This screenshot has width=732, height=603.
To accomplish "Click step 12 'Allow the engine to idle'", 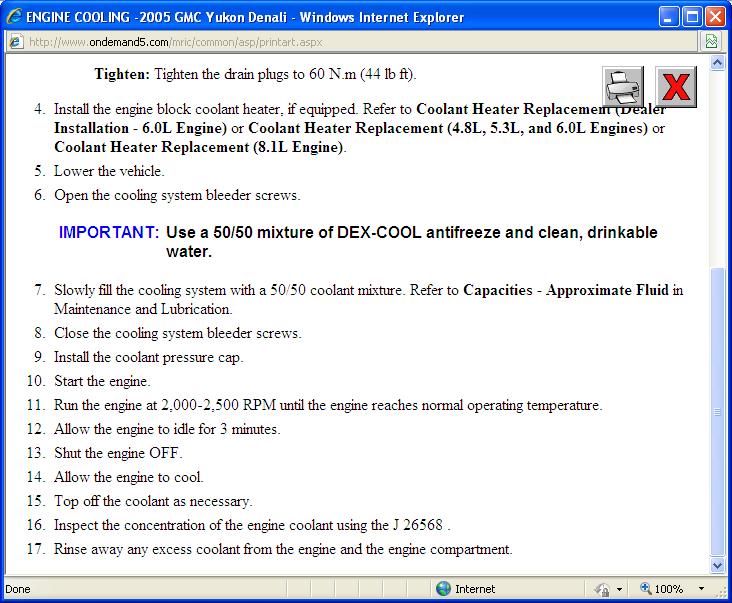I will (x=167, y=428).
